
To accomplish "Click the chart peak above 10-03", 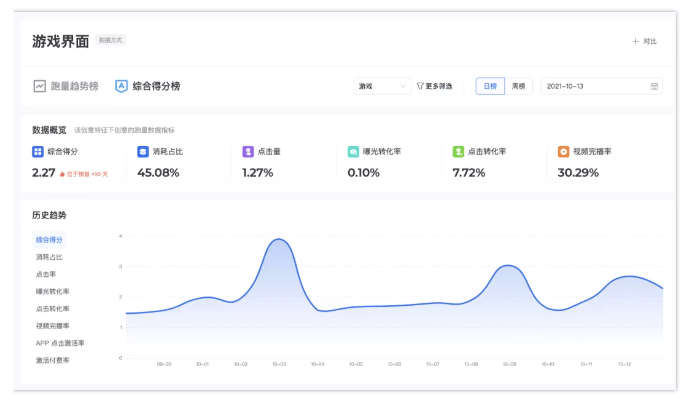I will (279, 239).
